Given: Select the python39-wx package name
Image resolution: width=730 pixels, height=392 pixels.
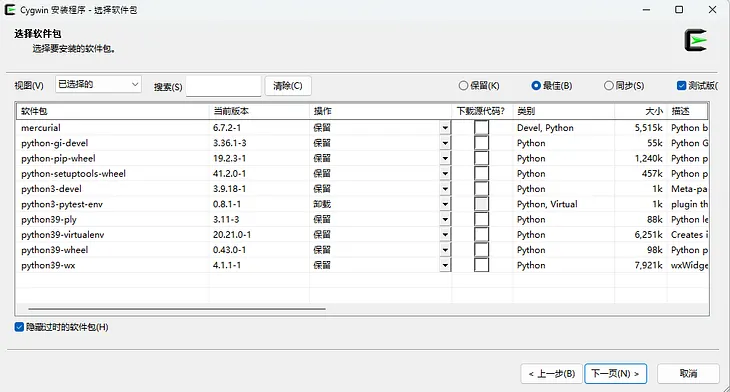Looking at the screenshot, I should point(48,265).
